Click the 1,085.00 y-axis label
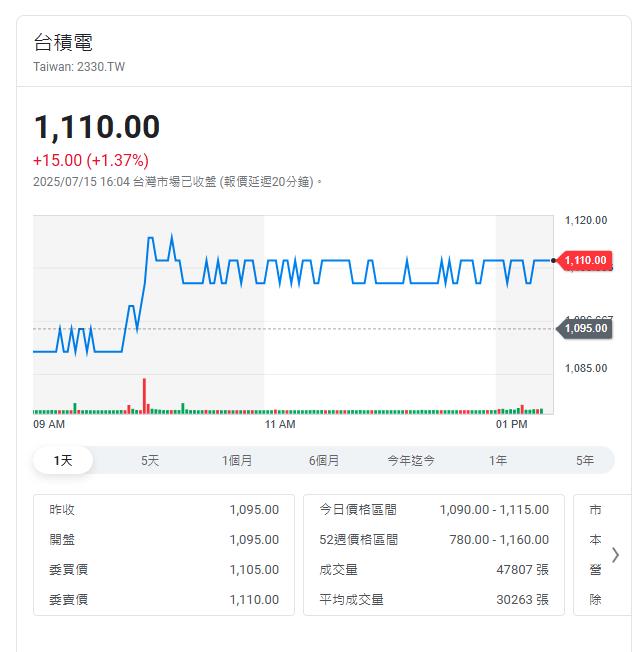 pyautogui.click(x=586, y=368)
